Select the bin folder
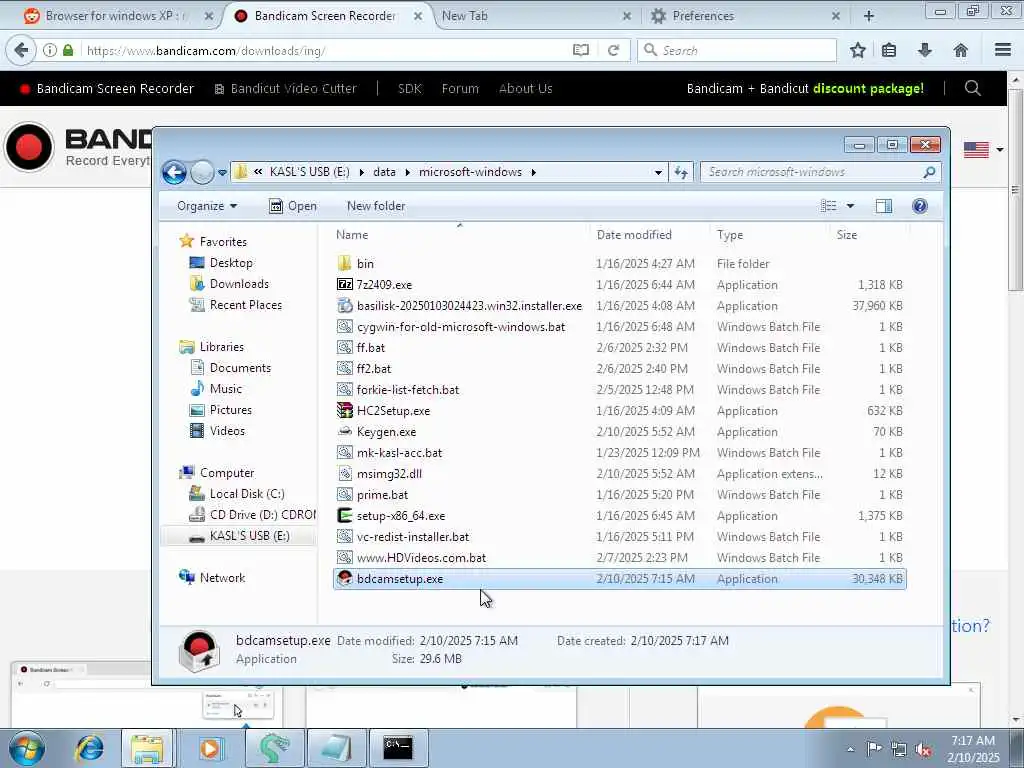This screenshot has width=1024, height=768. click(x=620, y=264)
